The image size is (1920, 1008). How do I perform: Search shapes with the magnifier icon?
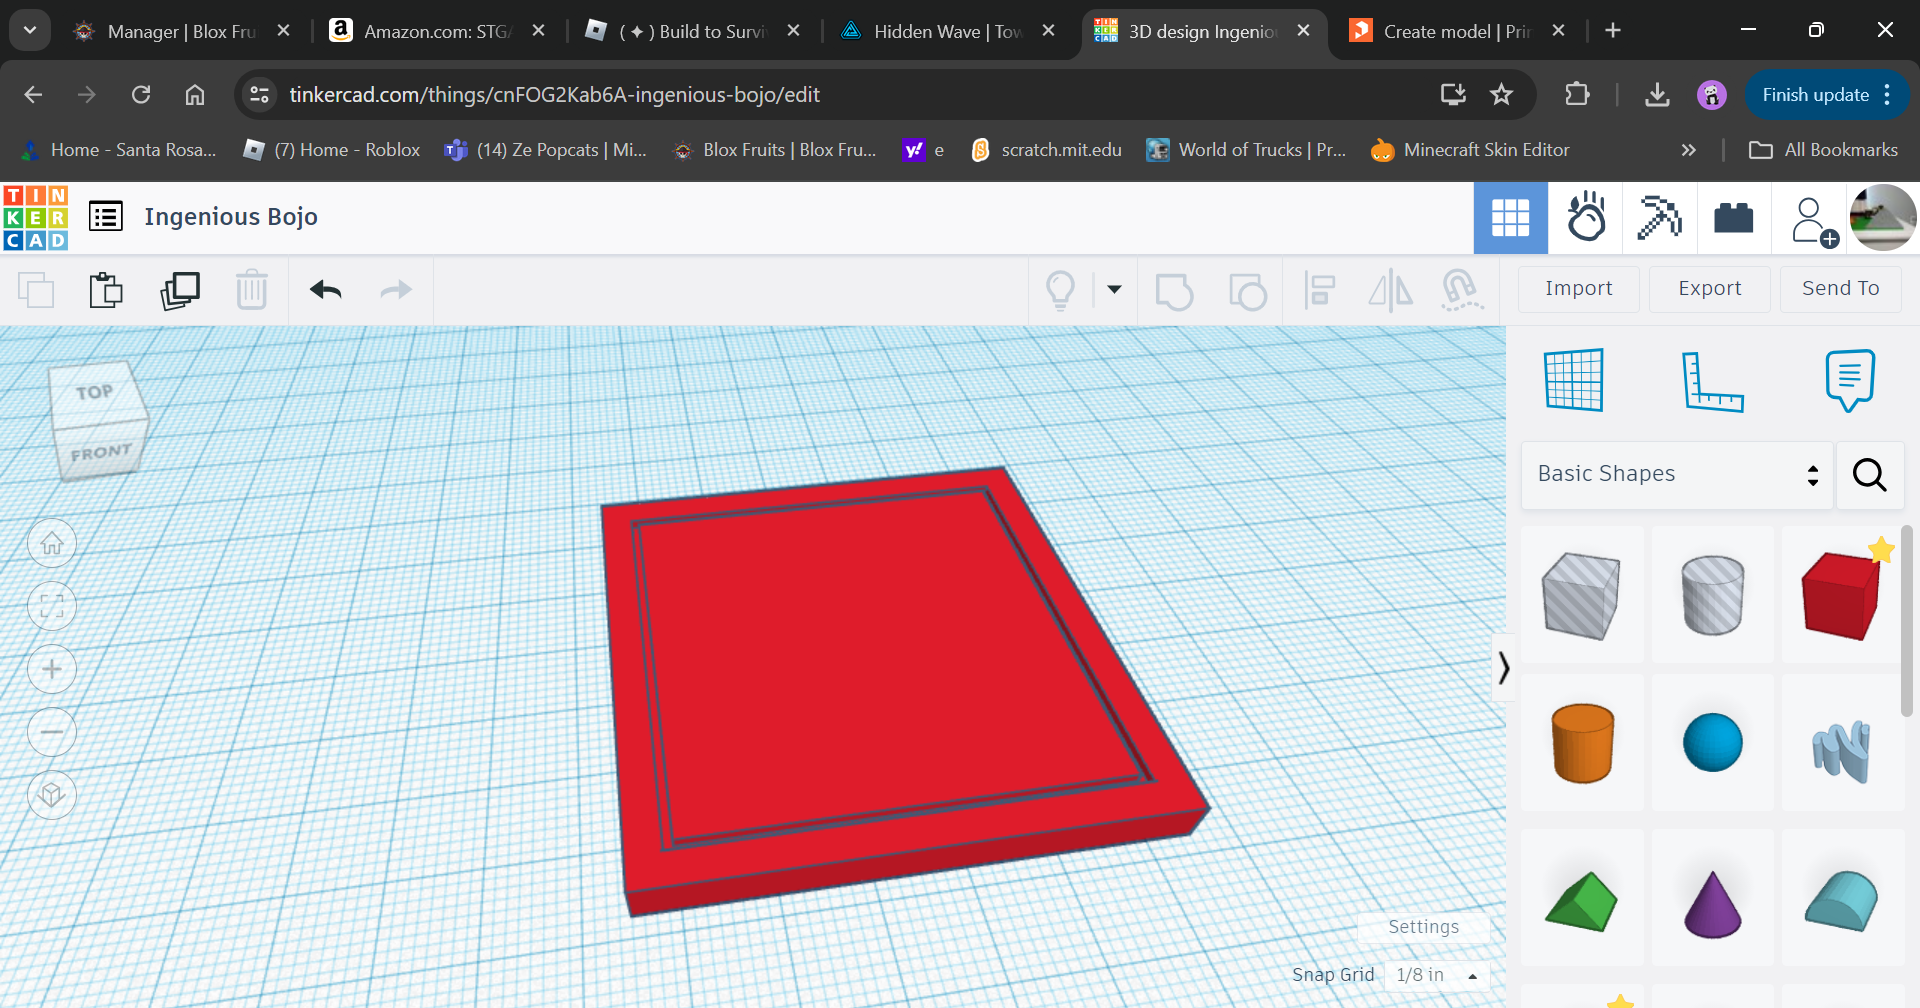click(x=1870, y=475)
